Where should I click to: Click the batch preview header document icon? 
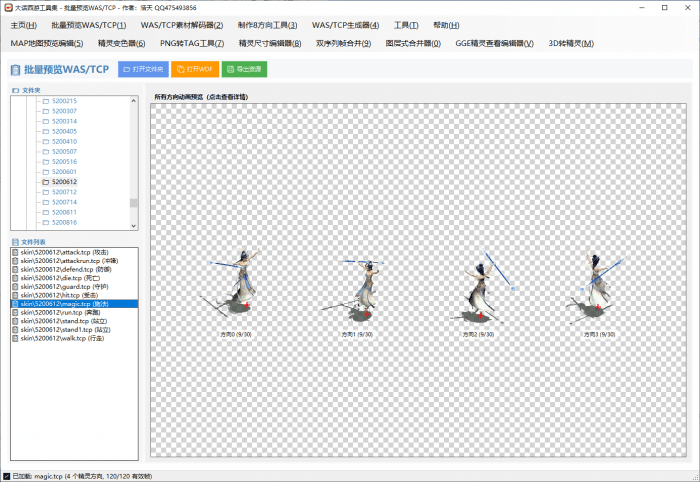15,69
